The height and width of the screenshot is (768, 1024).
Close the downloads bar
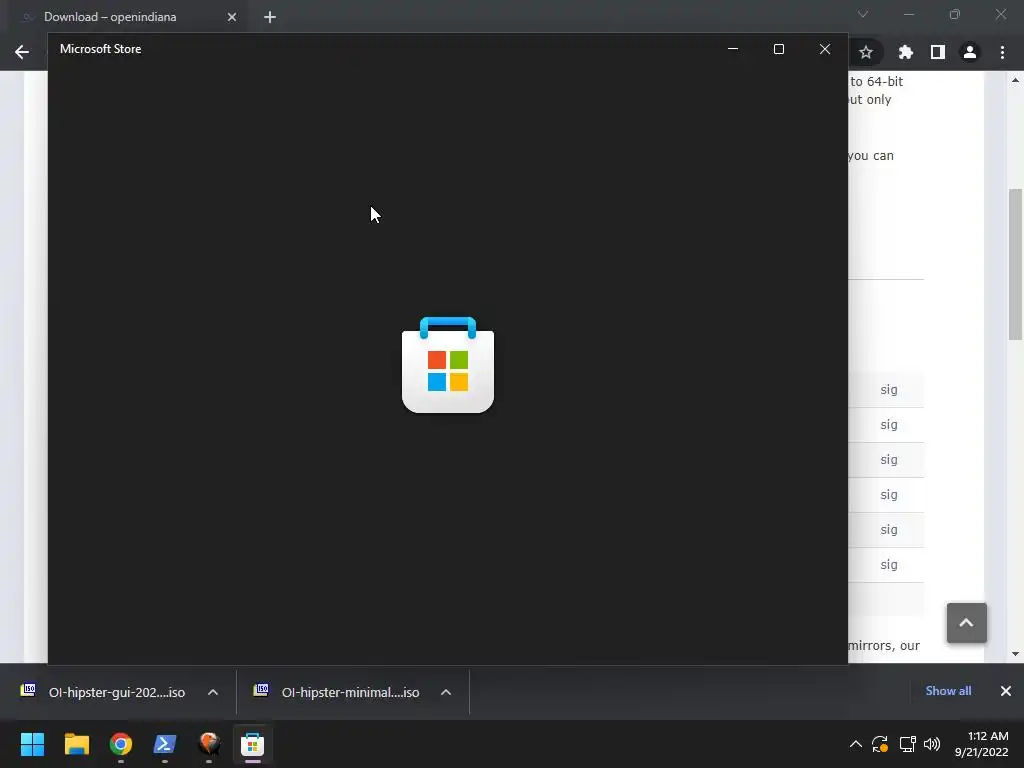coord(1006,691)
